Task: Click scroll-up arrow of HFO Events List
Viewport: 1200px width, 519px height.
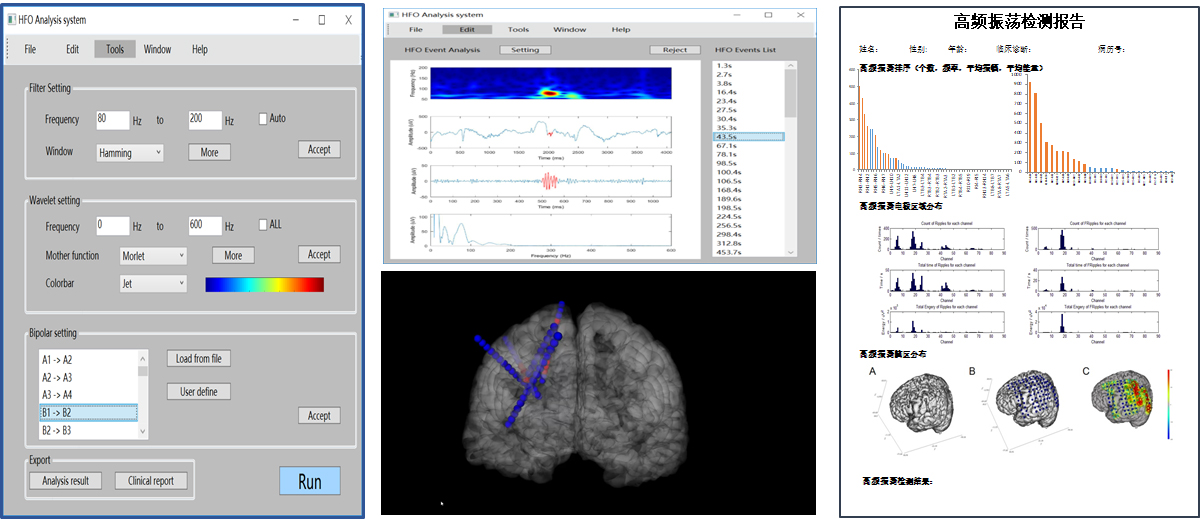Action: tap(791, 67)
